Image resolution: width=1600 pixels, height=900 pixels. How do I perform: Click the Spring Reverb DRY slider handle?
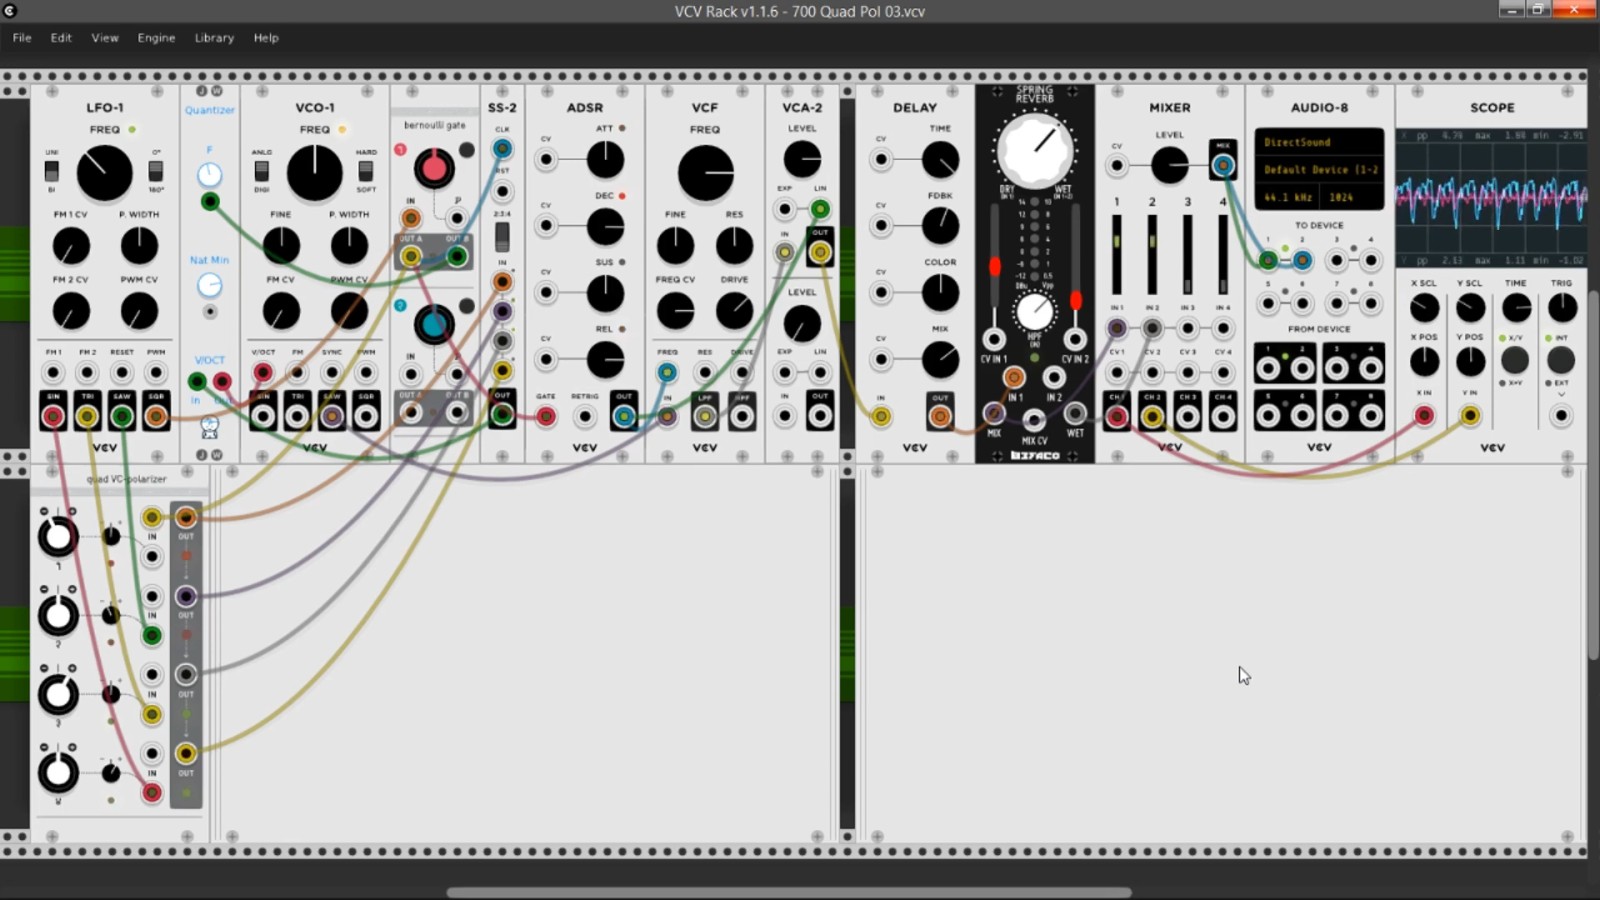coord(994,267)
